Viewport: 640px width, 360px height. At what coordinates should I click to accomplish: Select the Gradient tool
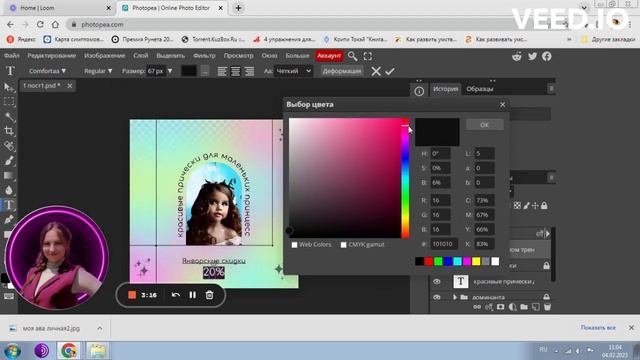pyautogui.click(x=9, y=176)
